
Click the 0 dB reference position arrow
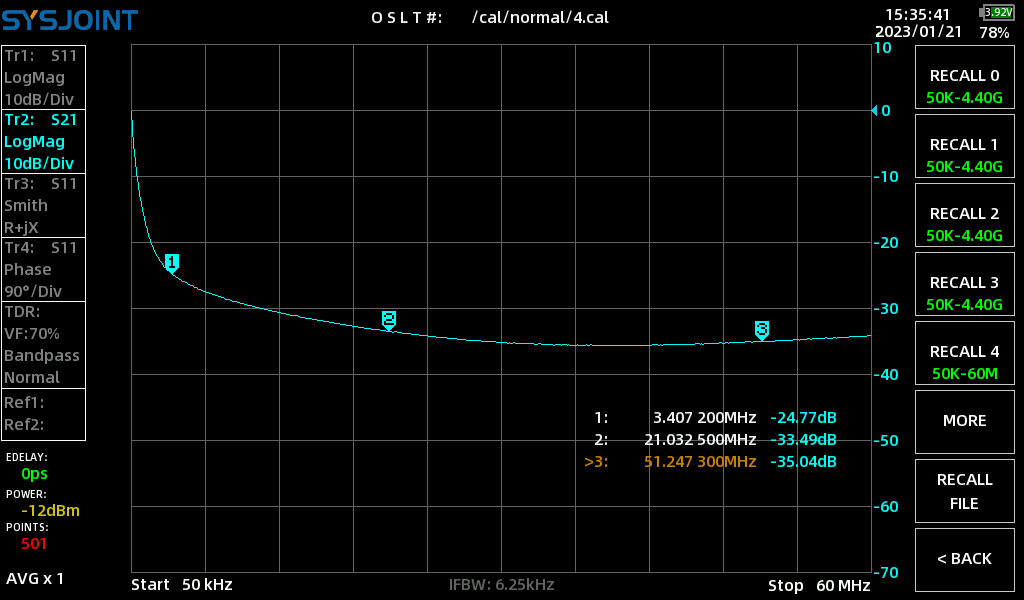874,111
